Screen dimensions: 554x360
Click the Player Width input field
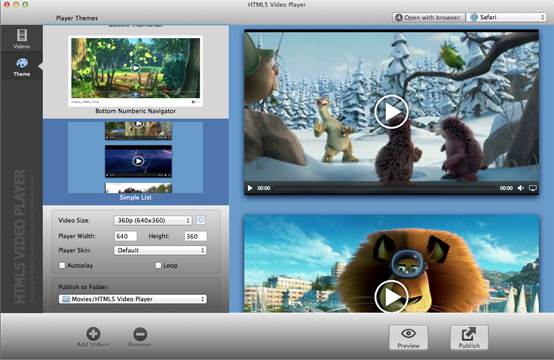click(x=126, y=236)
